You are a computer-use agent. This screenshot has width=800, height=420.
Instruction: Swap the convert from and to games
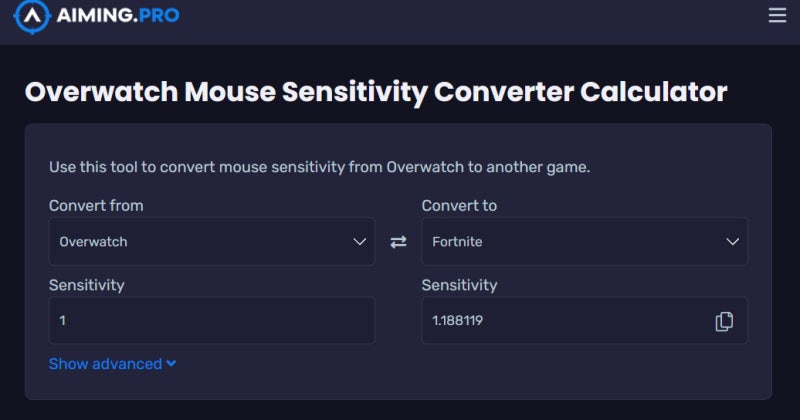point(398,242)
